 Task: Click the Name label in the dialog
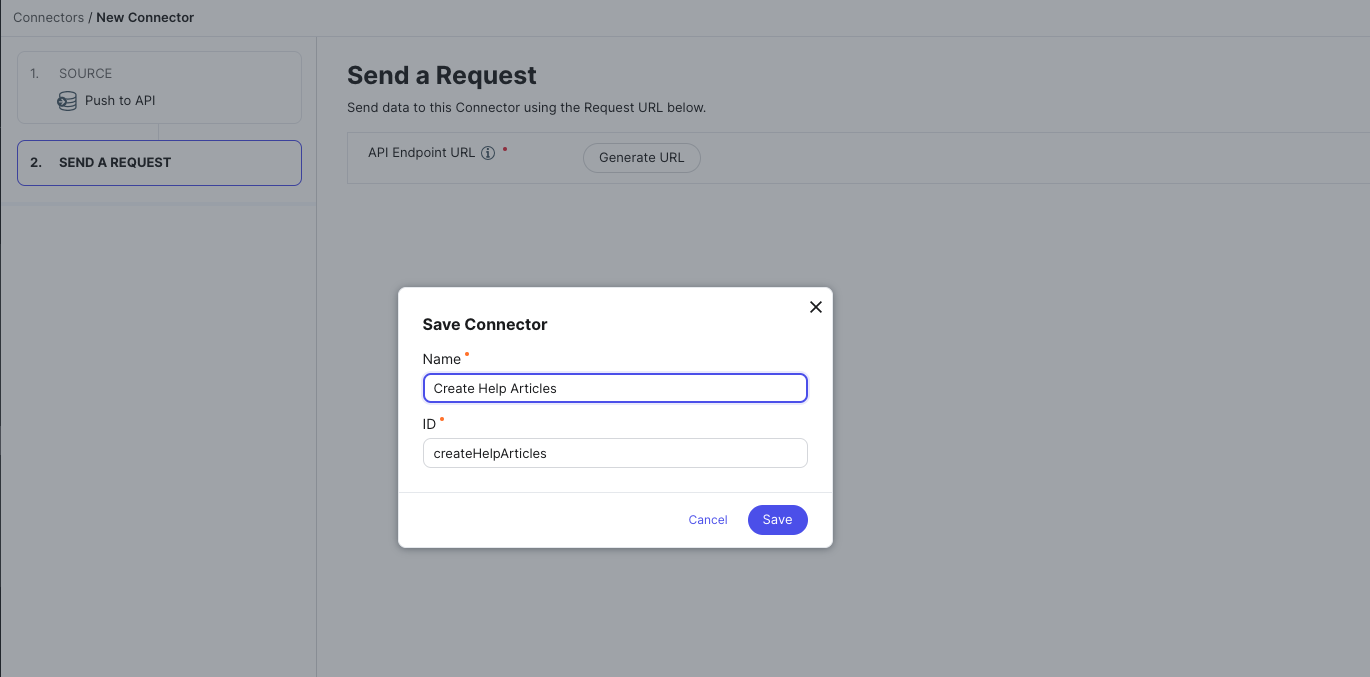point(442,359)
